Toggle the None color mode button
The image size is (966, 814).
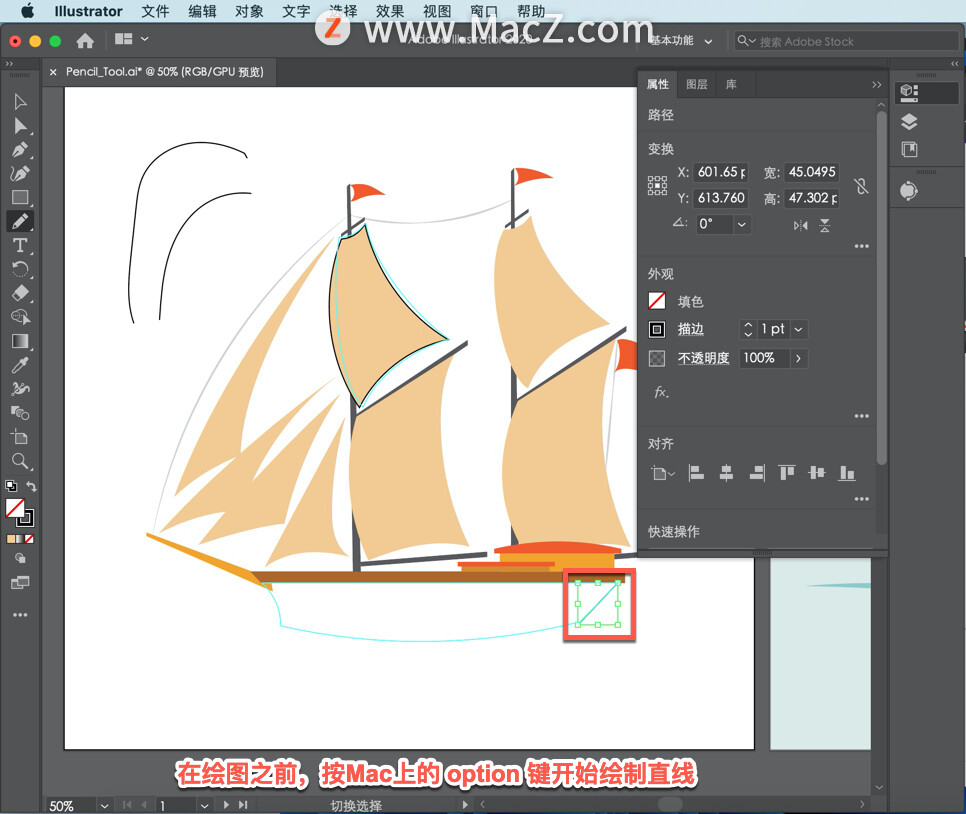(x=29, y=539)
